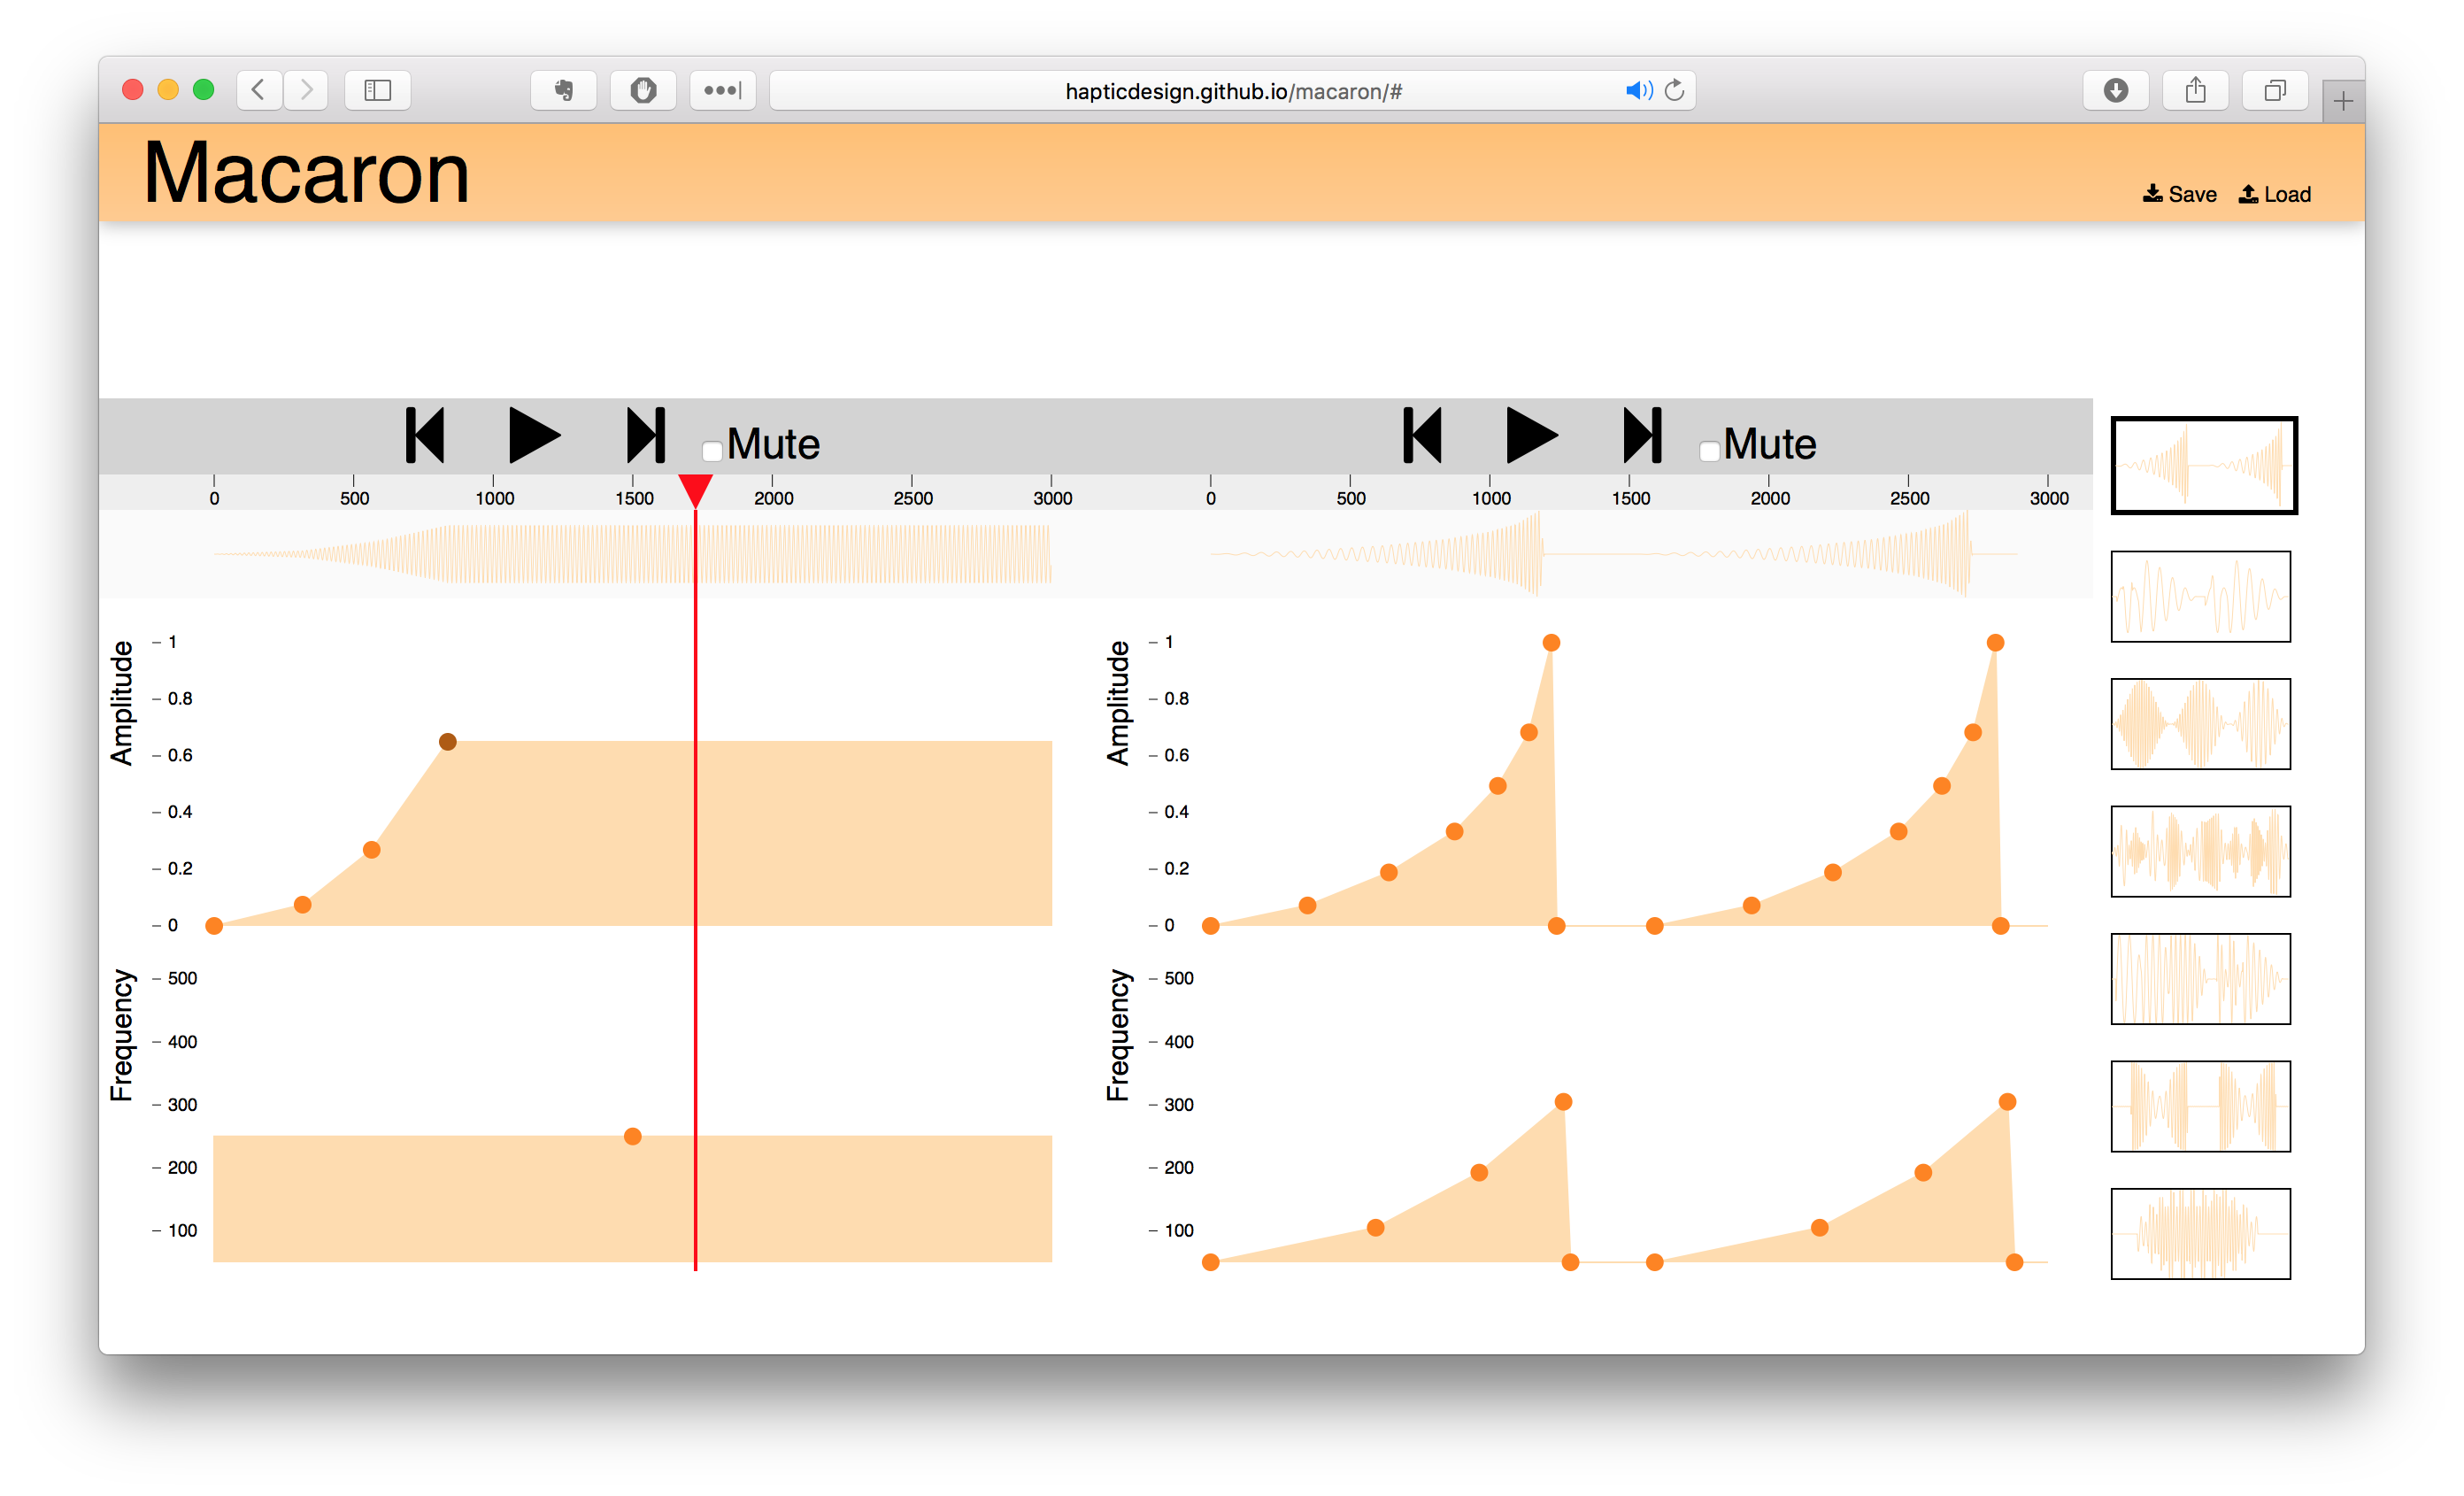Select the first highlighted example thumbnail
The height and width of the screenshot is (1496, 2464).
click(x=2203, y=466)
